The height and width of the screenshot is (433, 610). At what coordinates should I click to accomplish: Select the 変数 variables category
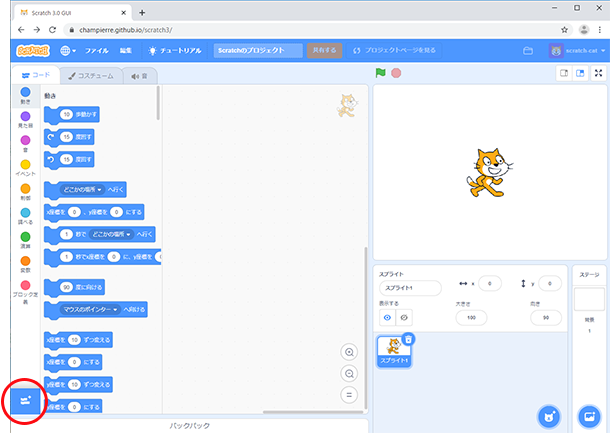25,265
